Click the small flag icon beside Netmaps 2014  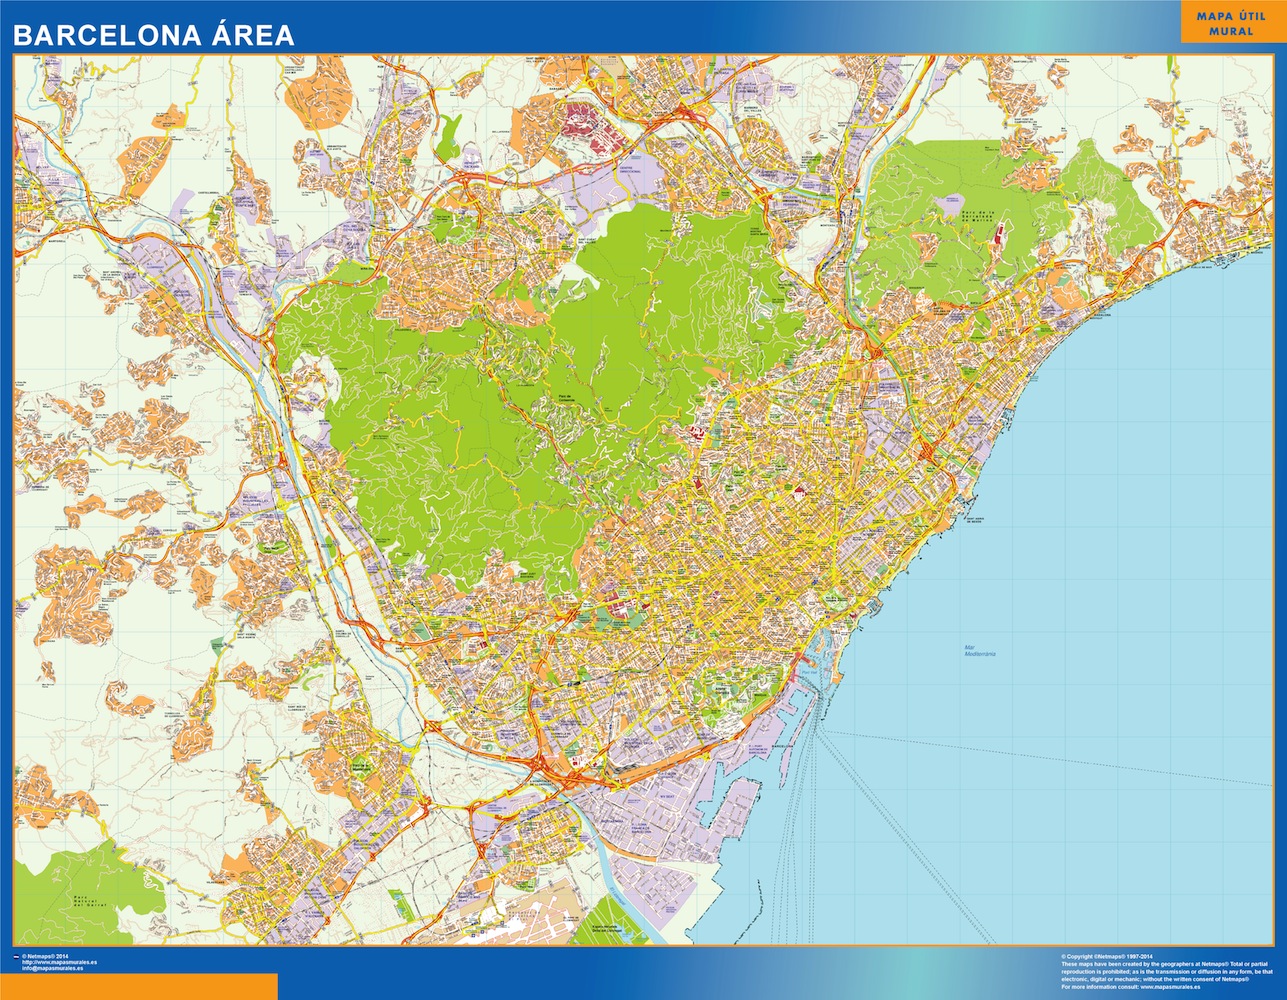14,956
